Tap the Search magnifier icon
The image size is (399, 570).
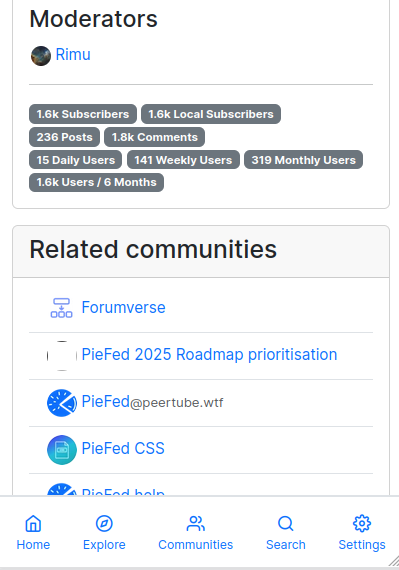coord(286,523)
